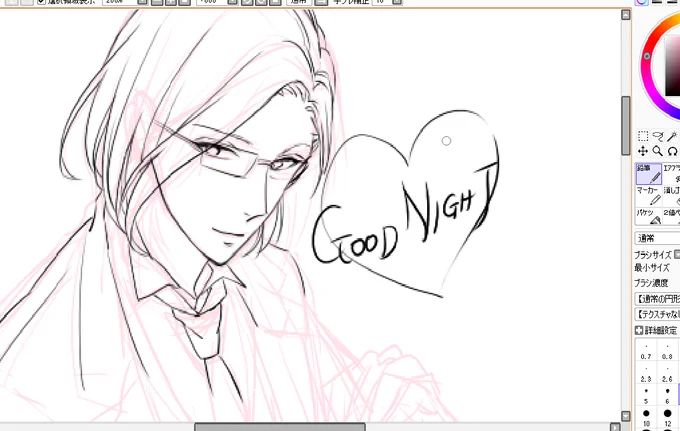Image resolution: width=680 pixels, height=431 pixels.
Task: Pick brush size preset 10
Action: click(646, 418)
